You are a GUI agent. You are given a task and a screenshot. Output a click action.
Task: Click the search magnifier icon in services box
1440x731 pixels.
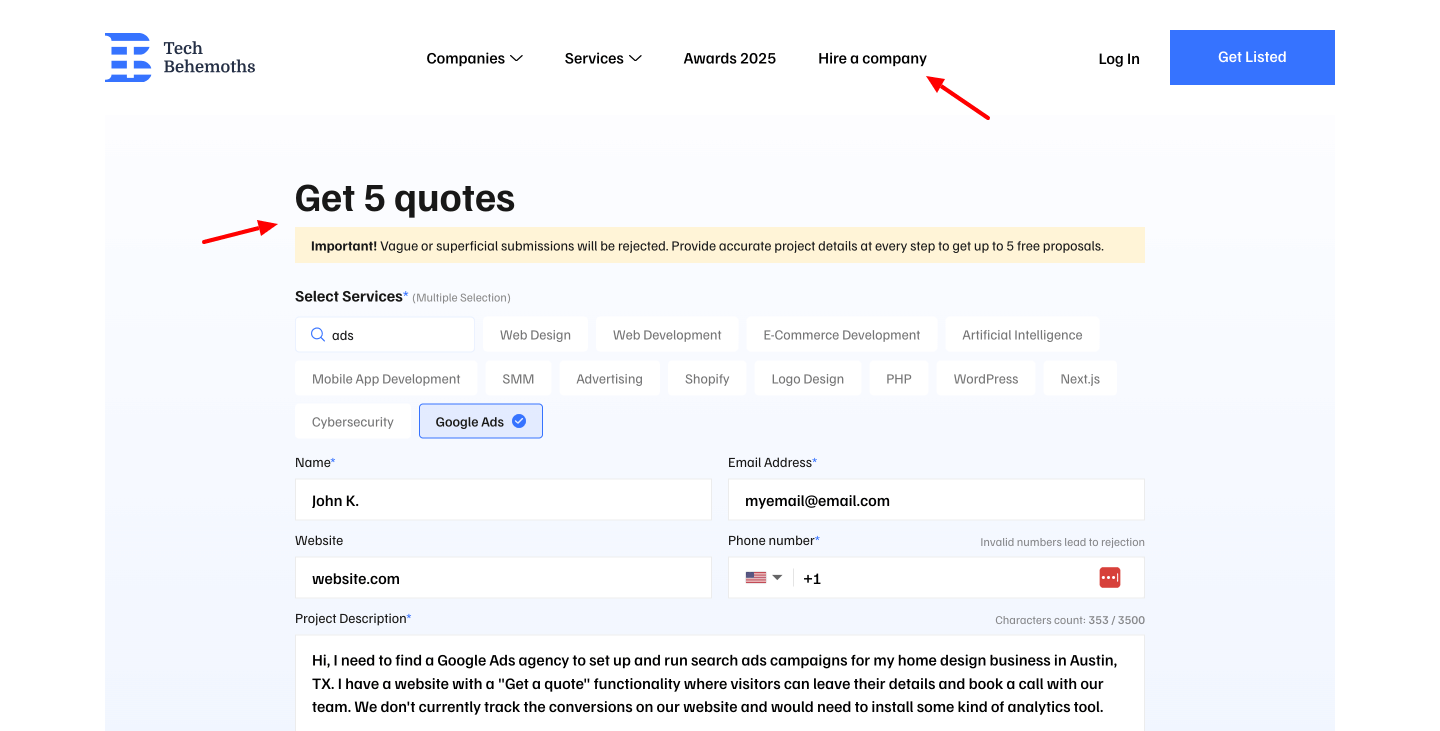[317, 335]
